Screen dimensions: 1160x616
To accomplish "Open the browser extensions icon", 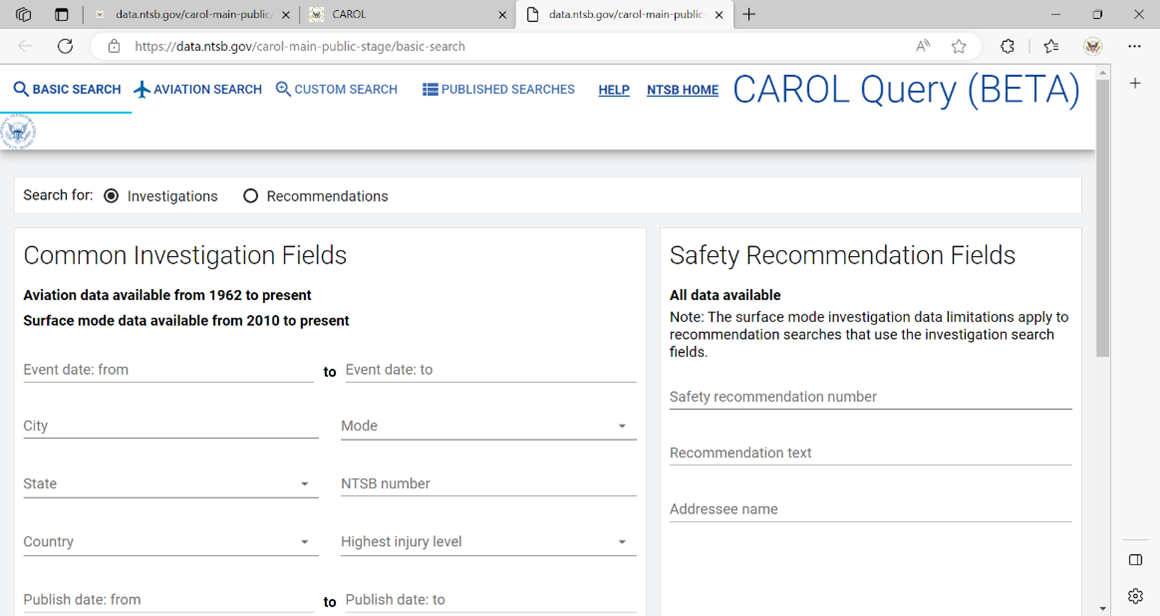I will (x=1008, y=47).
